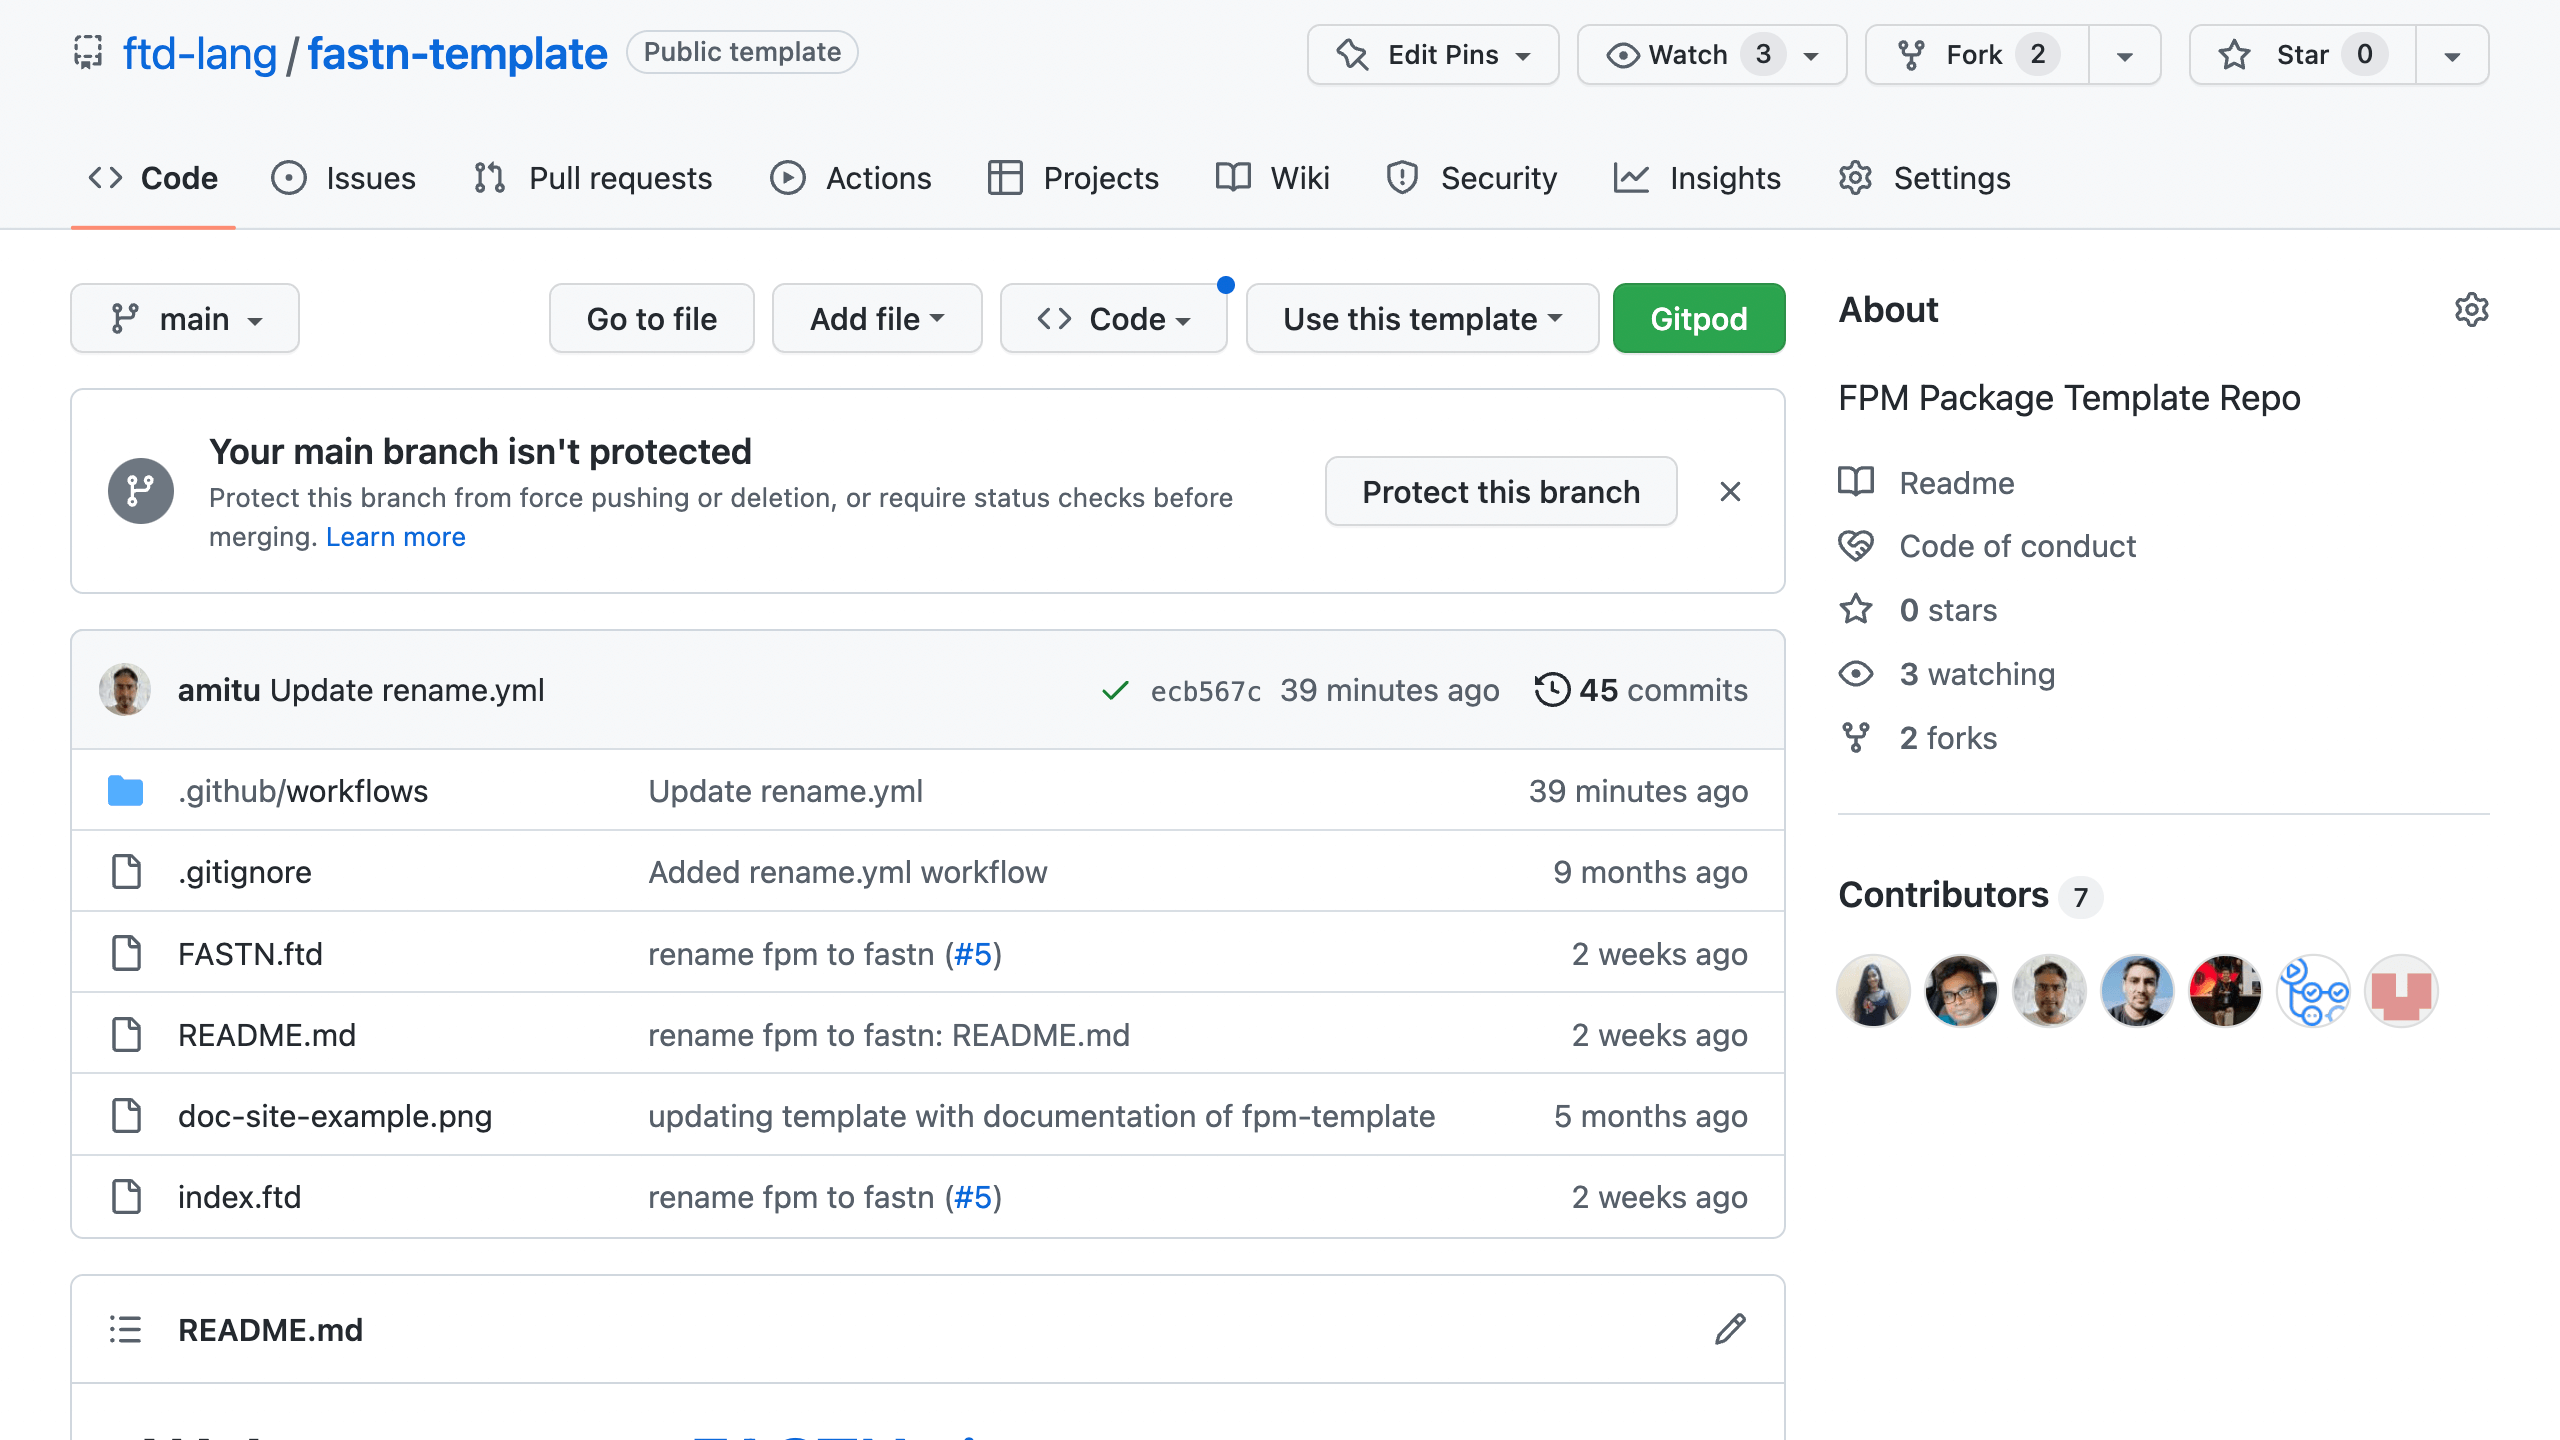Click the commit history clock icon
The image size is (2560, 1440).
tap(1552, 690)
